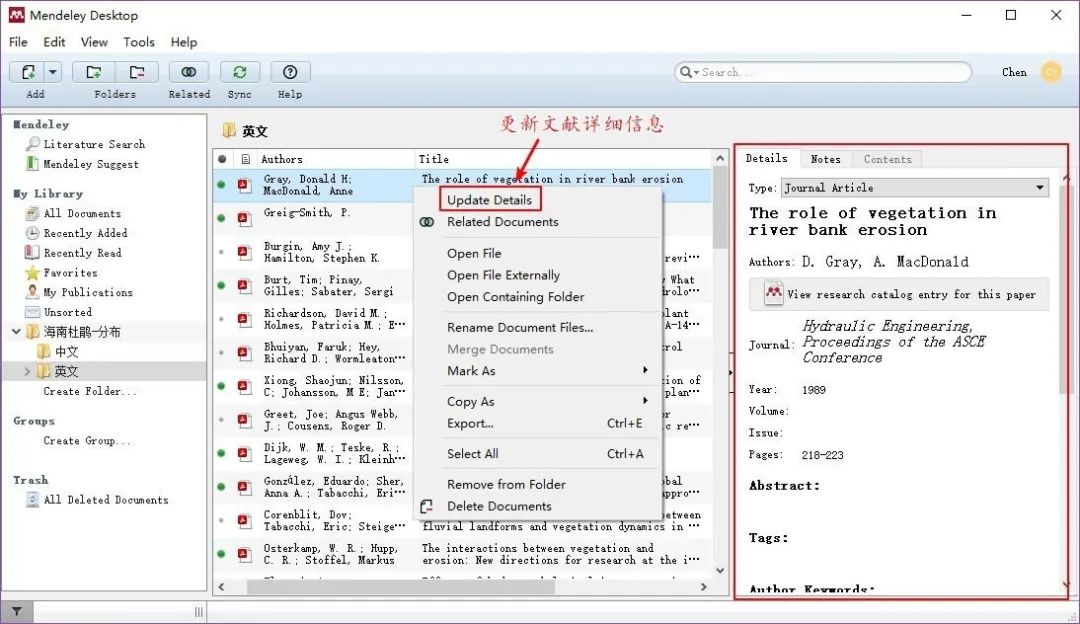Click Create Folder... link in sidebar
This screenshot has height=624, width=1080.
pyautogui.click(x=90, y=391)
